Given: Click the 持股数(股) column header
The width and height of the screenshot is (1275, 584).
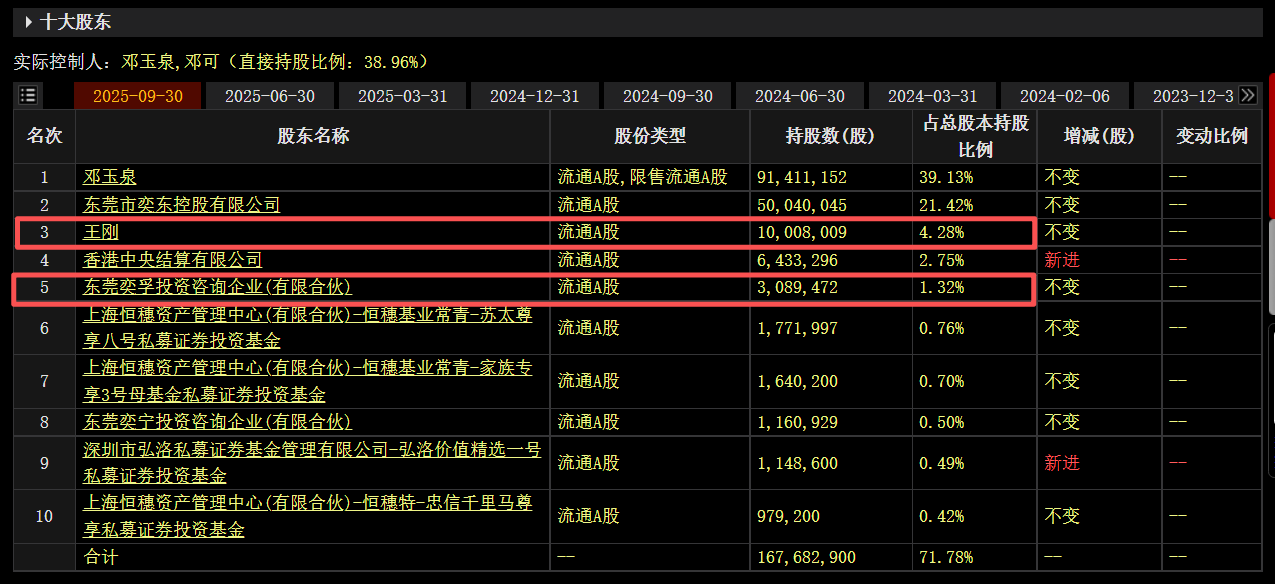Looking at the screenshot, I should click(830, 137).
